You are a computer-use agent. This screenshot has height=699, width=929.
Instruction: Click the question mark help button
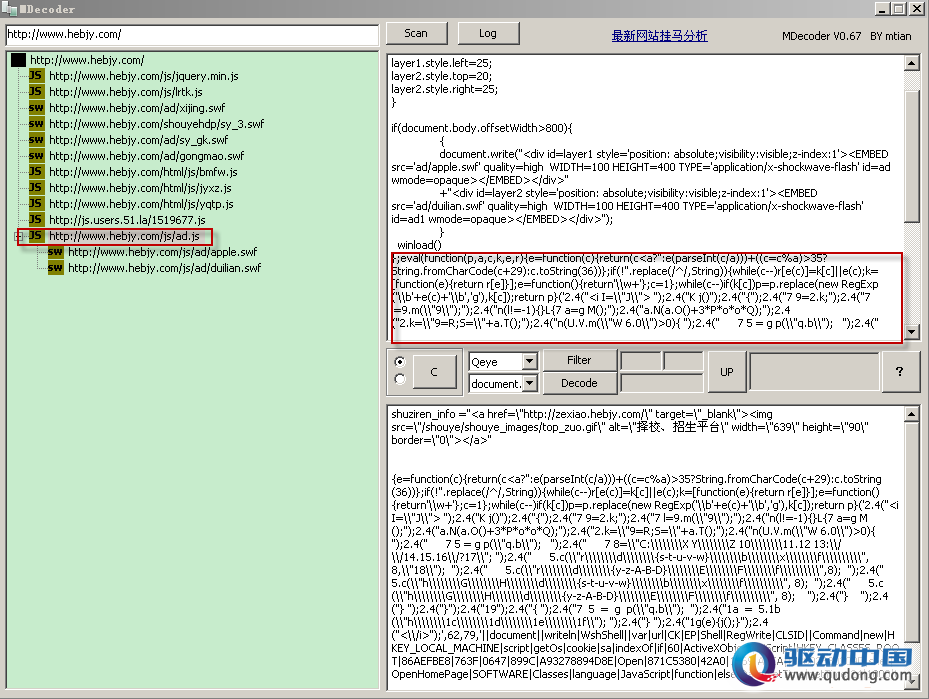pyautogui.click(x=899, y=371)
